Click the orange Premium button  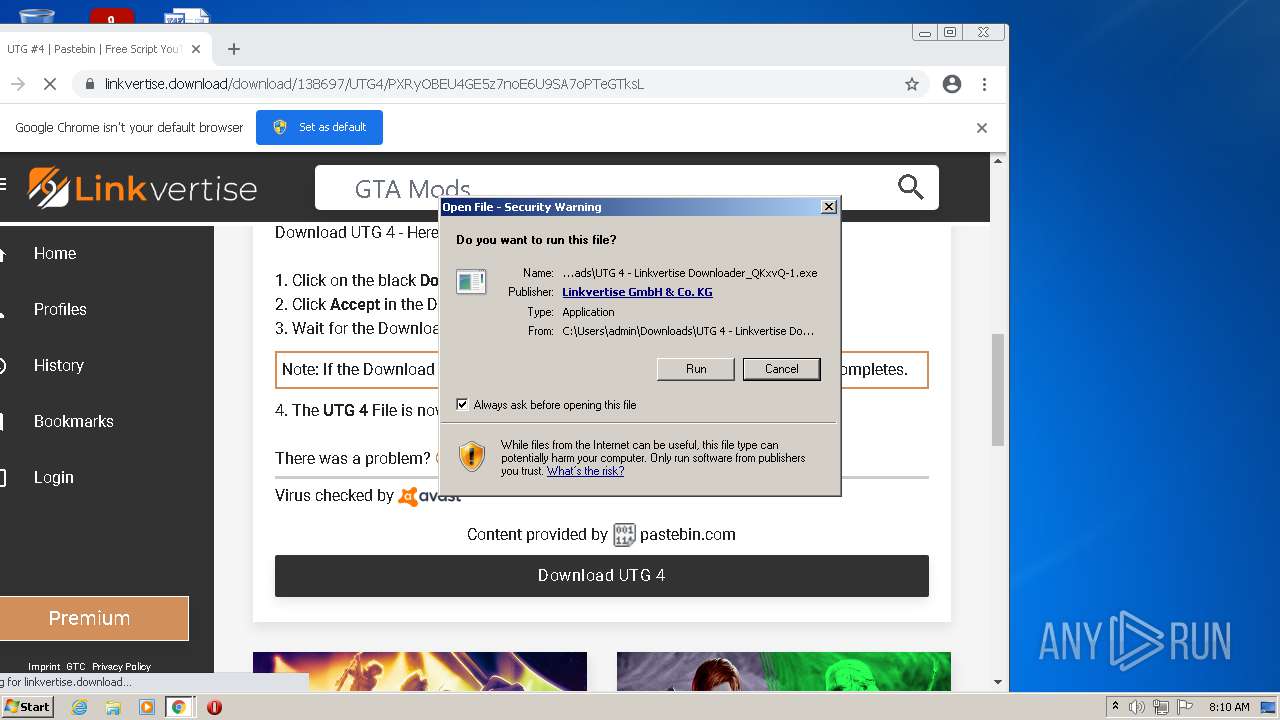pyautogui.click(x=93, y=618)
